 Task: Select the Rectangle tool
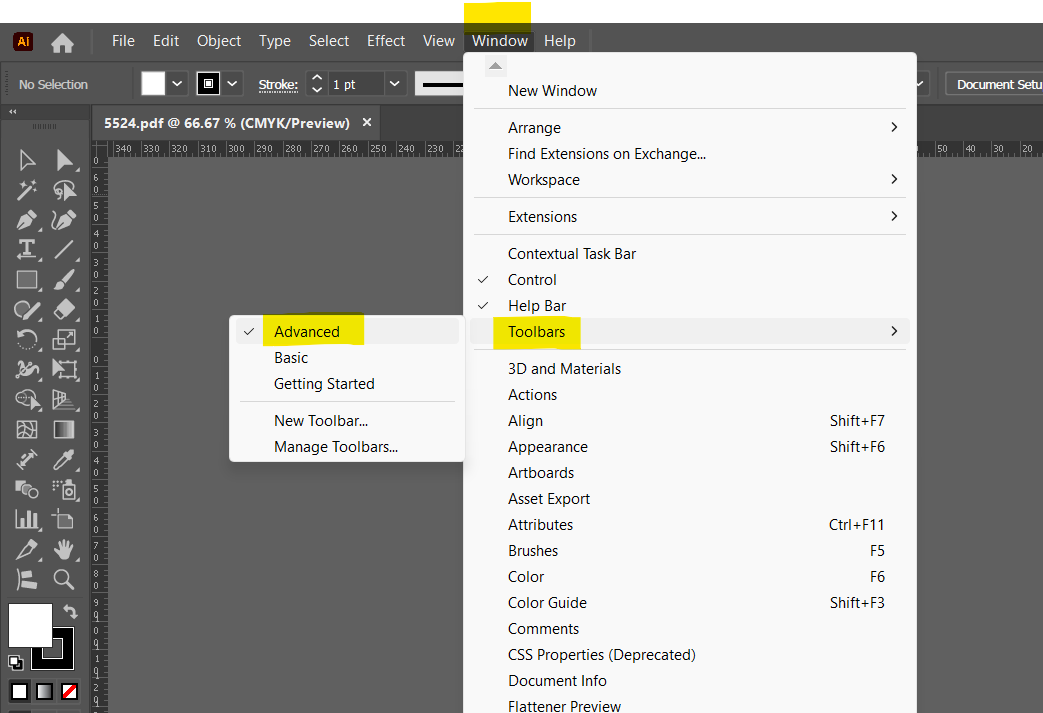click(27, 280)
